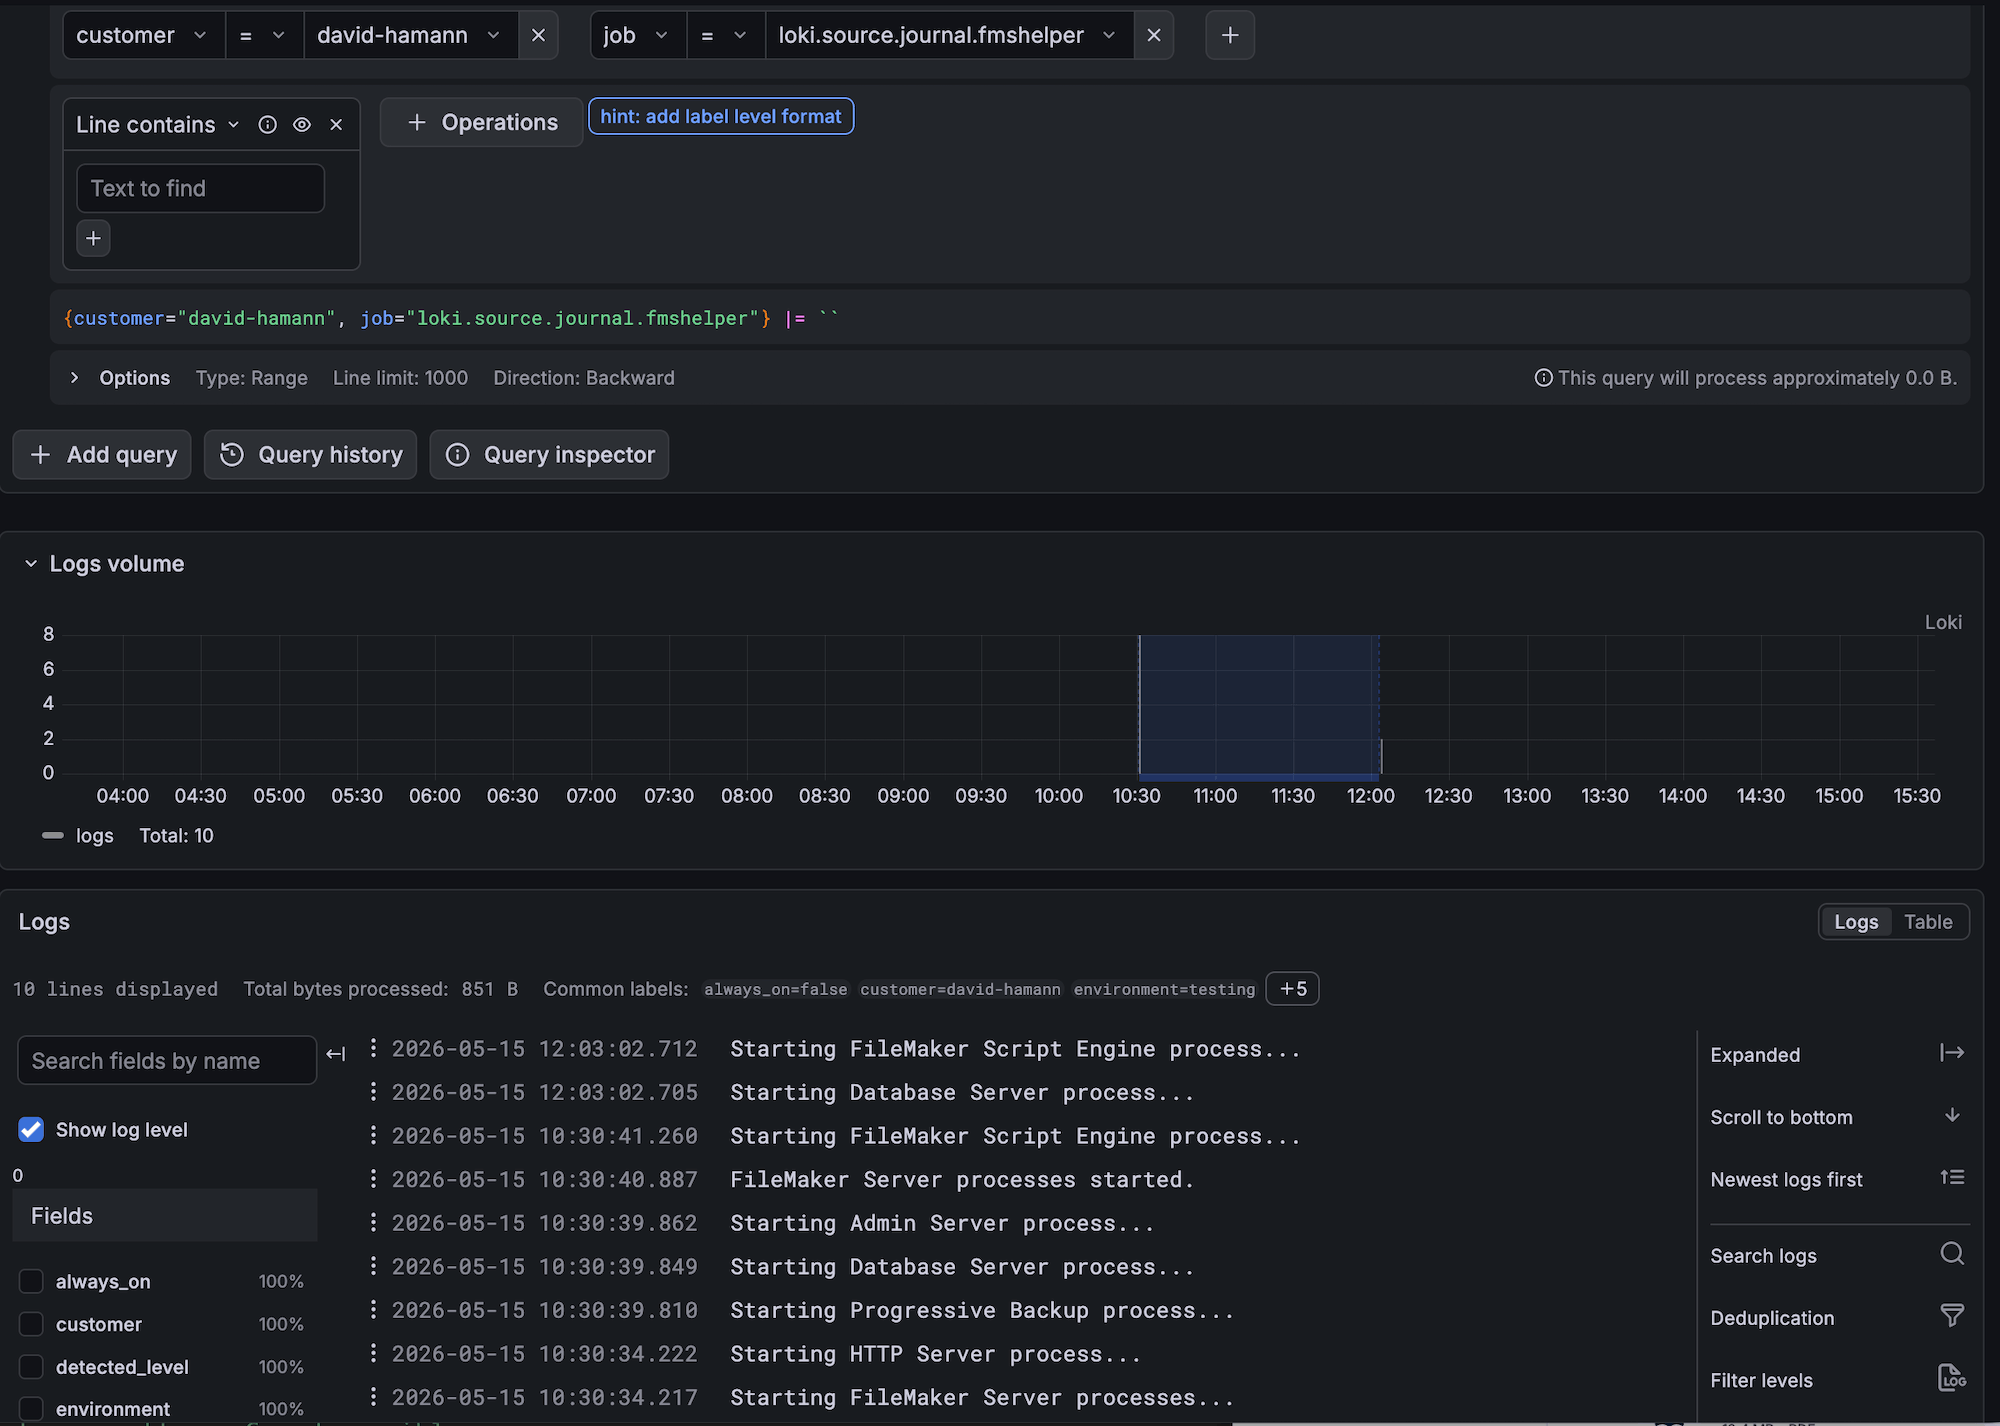Collapse the Logs volume panel
The image size is (2000, 1426).
click(31, 564)
